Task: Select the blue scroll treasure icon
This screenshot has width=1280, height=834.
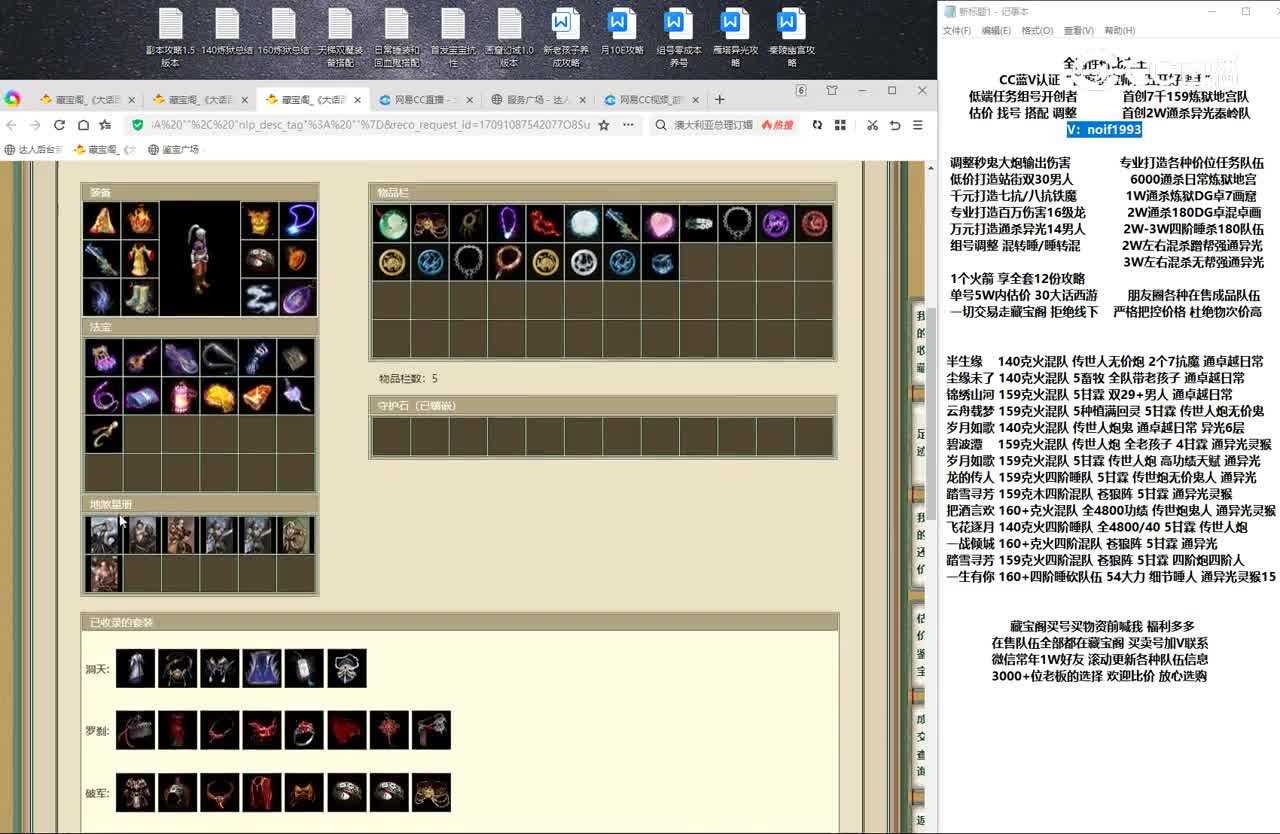Action: 142,396
